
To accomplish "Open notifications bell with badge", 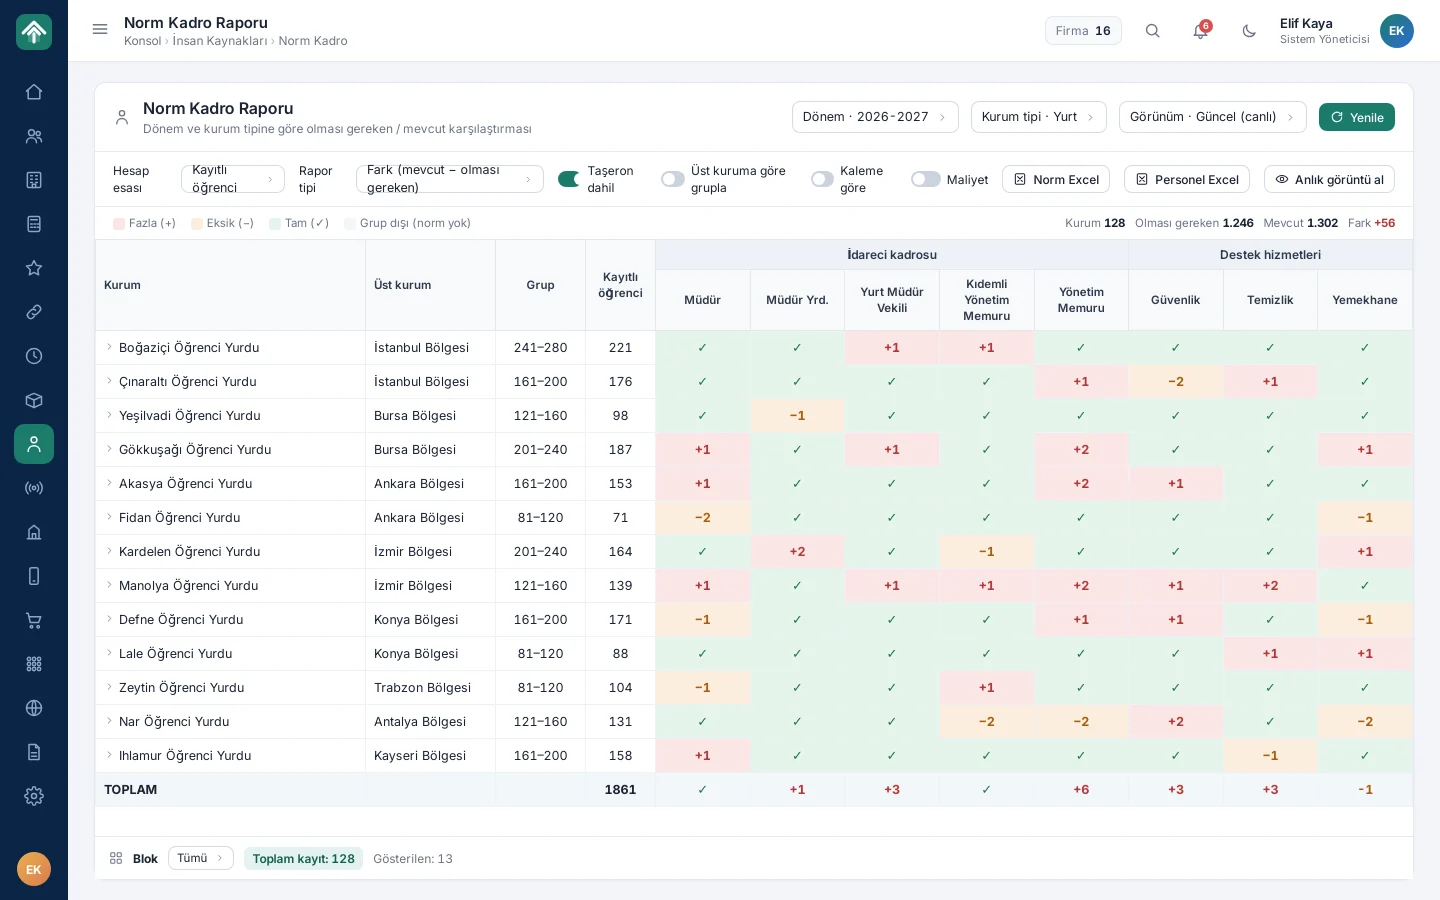I will pos(1201,31).
